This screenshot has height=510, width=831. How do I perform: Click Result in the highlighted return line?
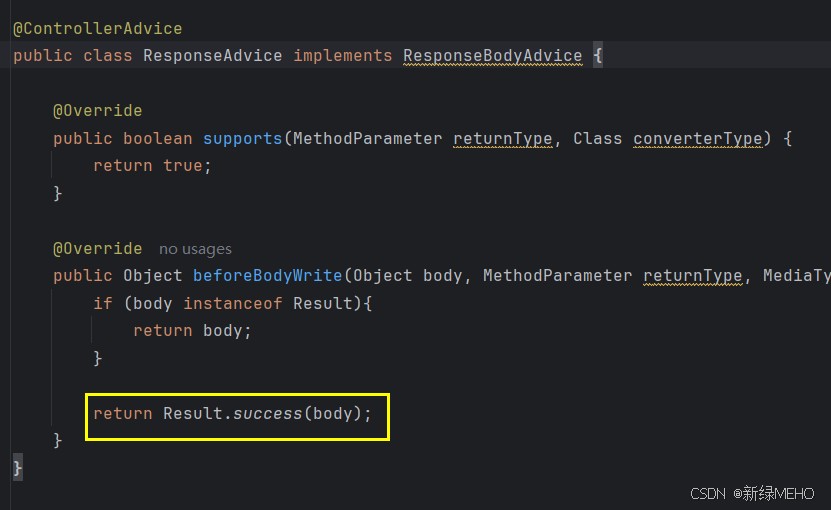192,413
